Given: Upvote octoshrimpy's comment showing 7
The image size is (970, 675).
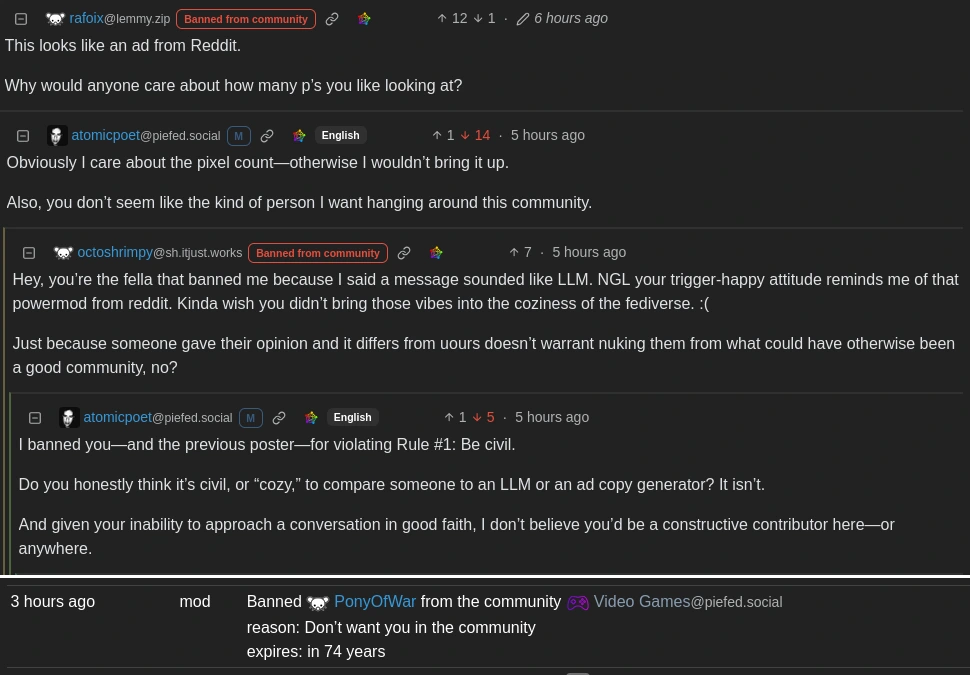Looking at the screenshot, I should click(514, 252).
